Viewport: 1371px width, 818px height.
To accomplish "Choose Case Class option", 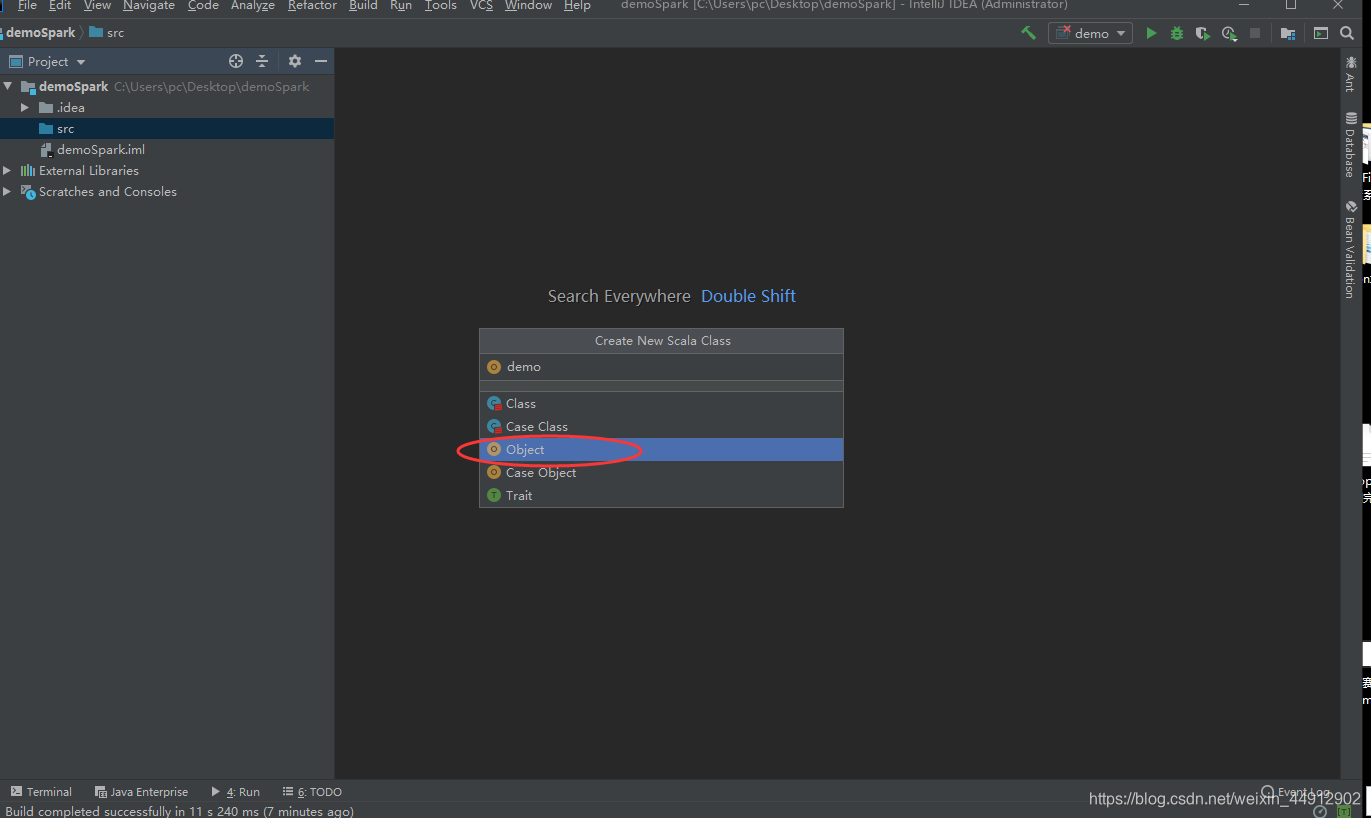I will click(x=661, y=426).
